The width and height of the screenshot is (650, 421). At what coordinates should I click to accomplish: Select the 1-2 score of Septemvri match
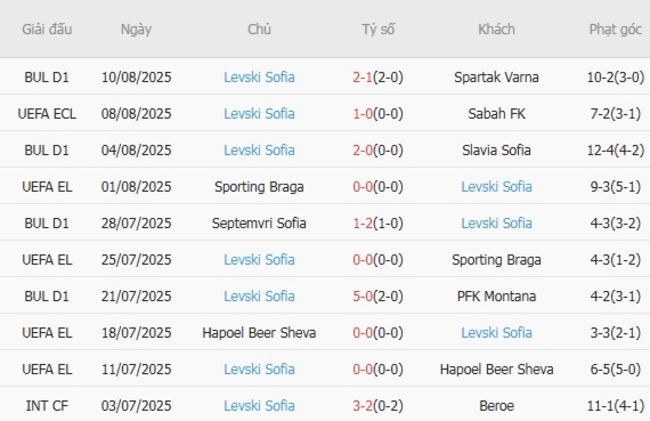coord(366,223)
